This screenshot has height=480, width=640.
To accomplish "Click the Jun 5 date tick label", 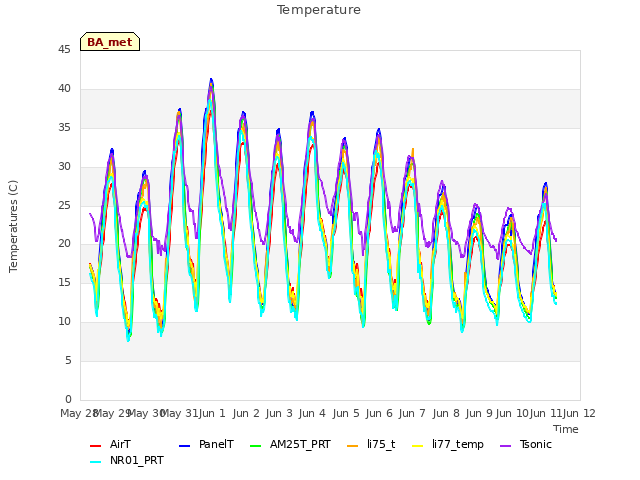I will (346, 413).
